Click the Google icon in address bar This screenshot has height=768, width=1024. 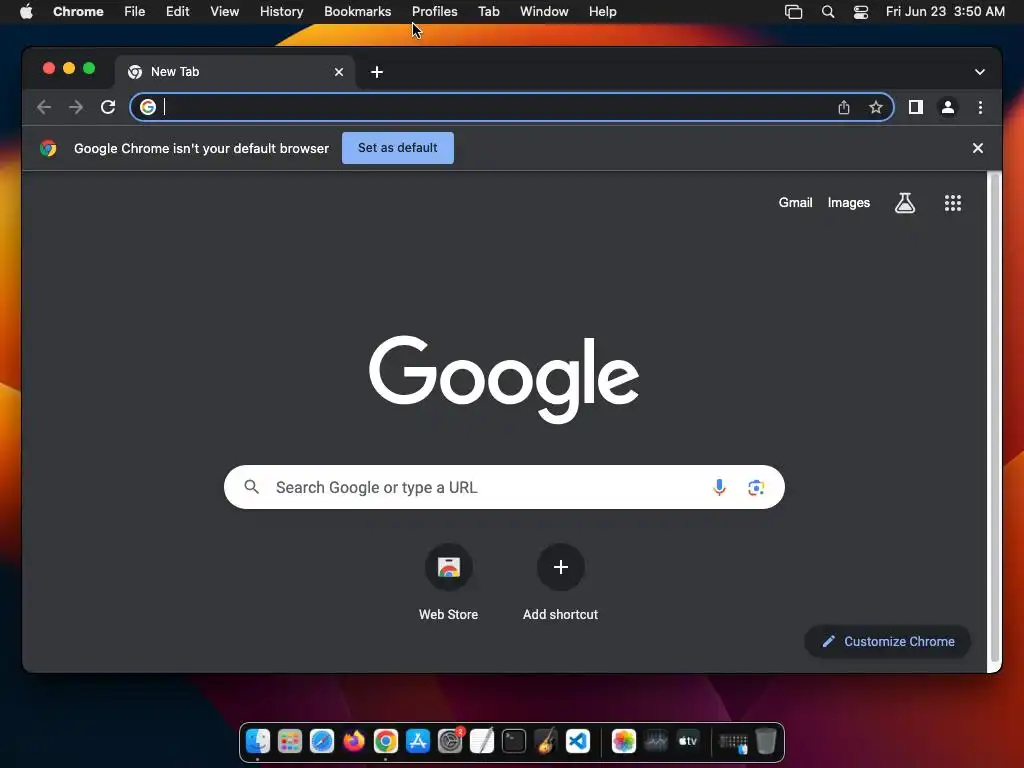tap(148, 107)
